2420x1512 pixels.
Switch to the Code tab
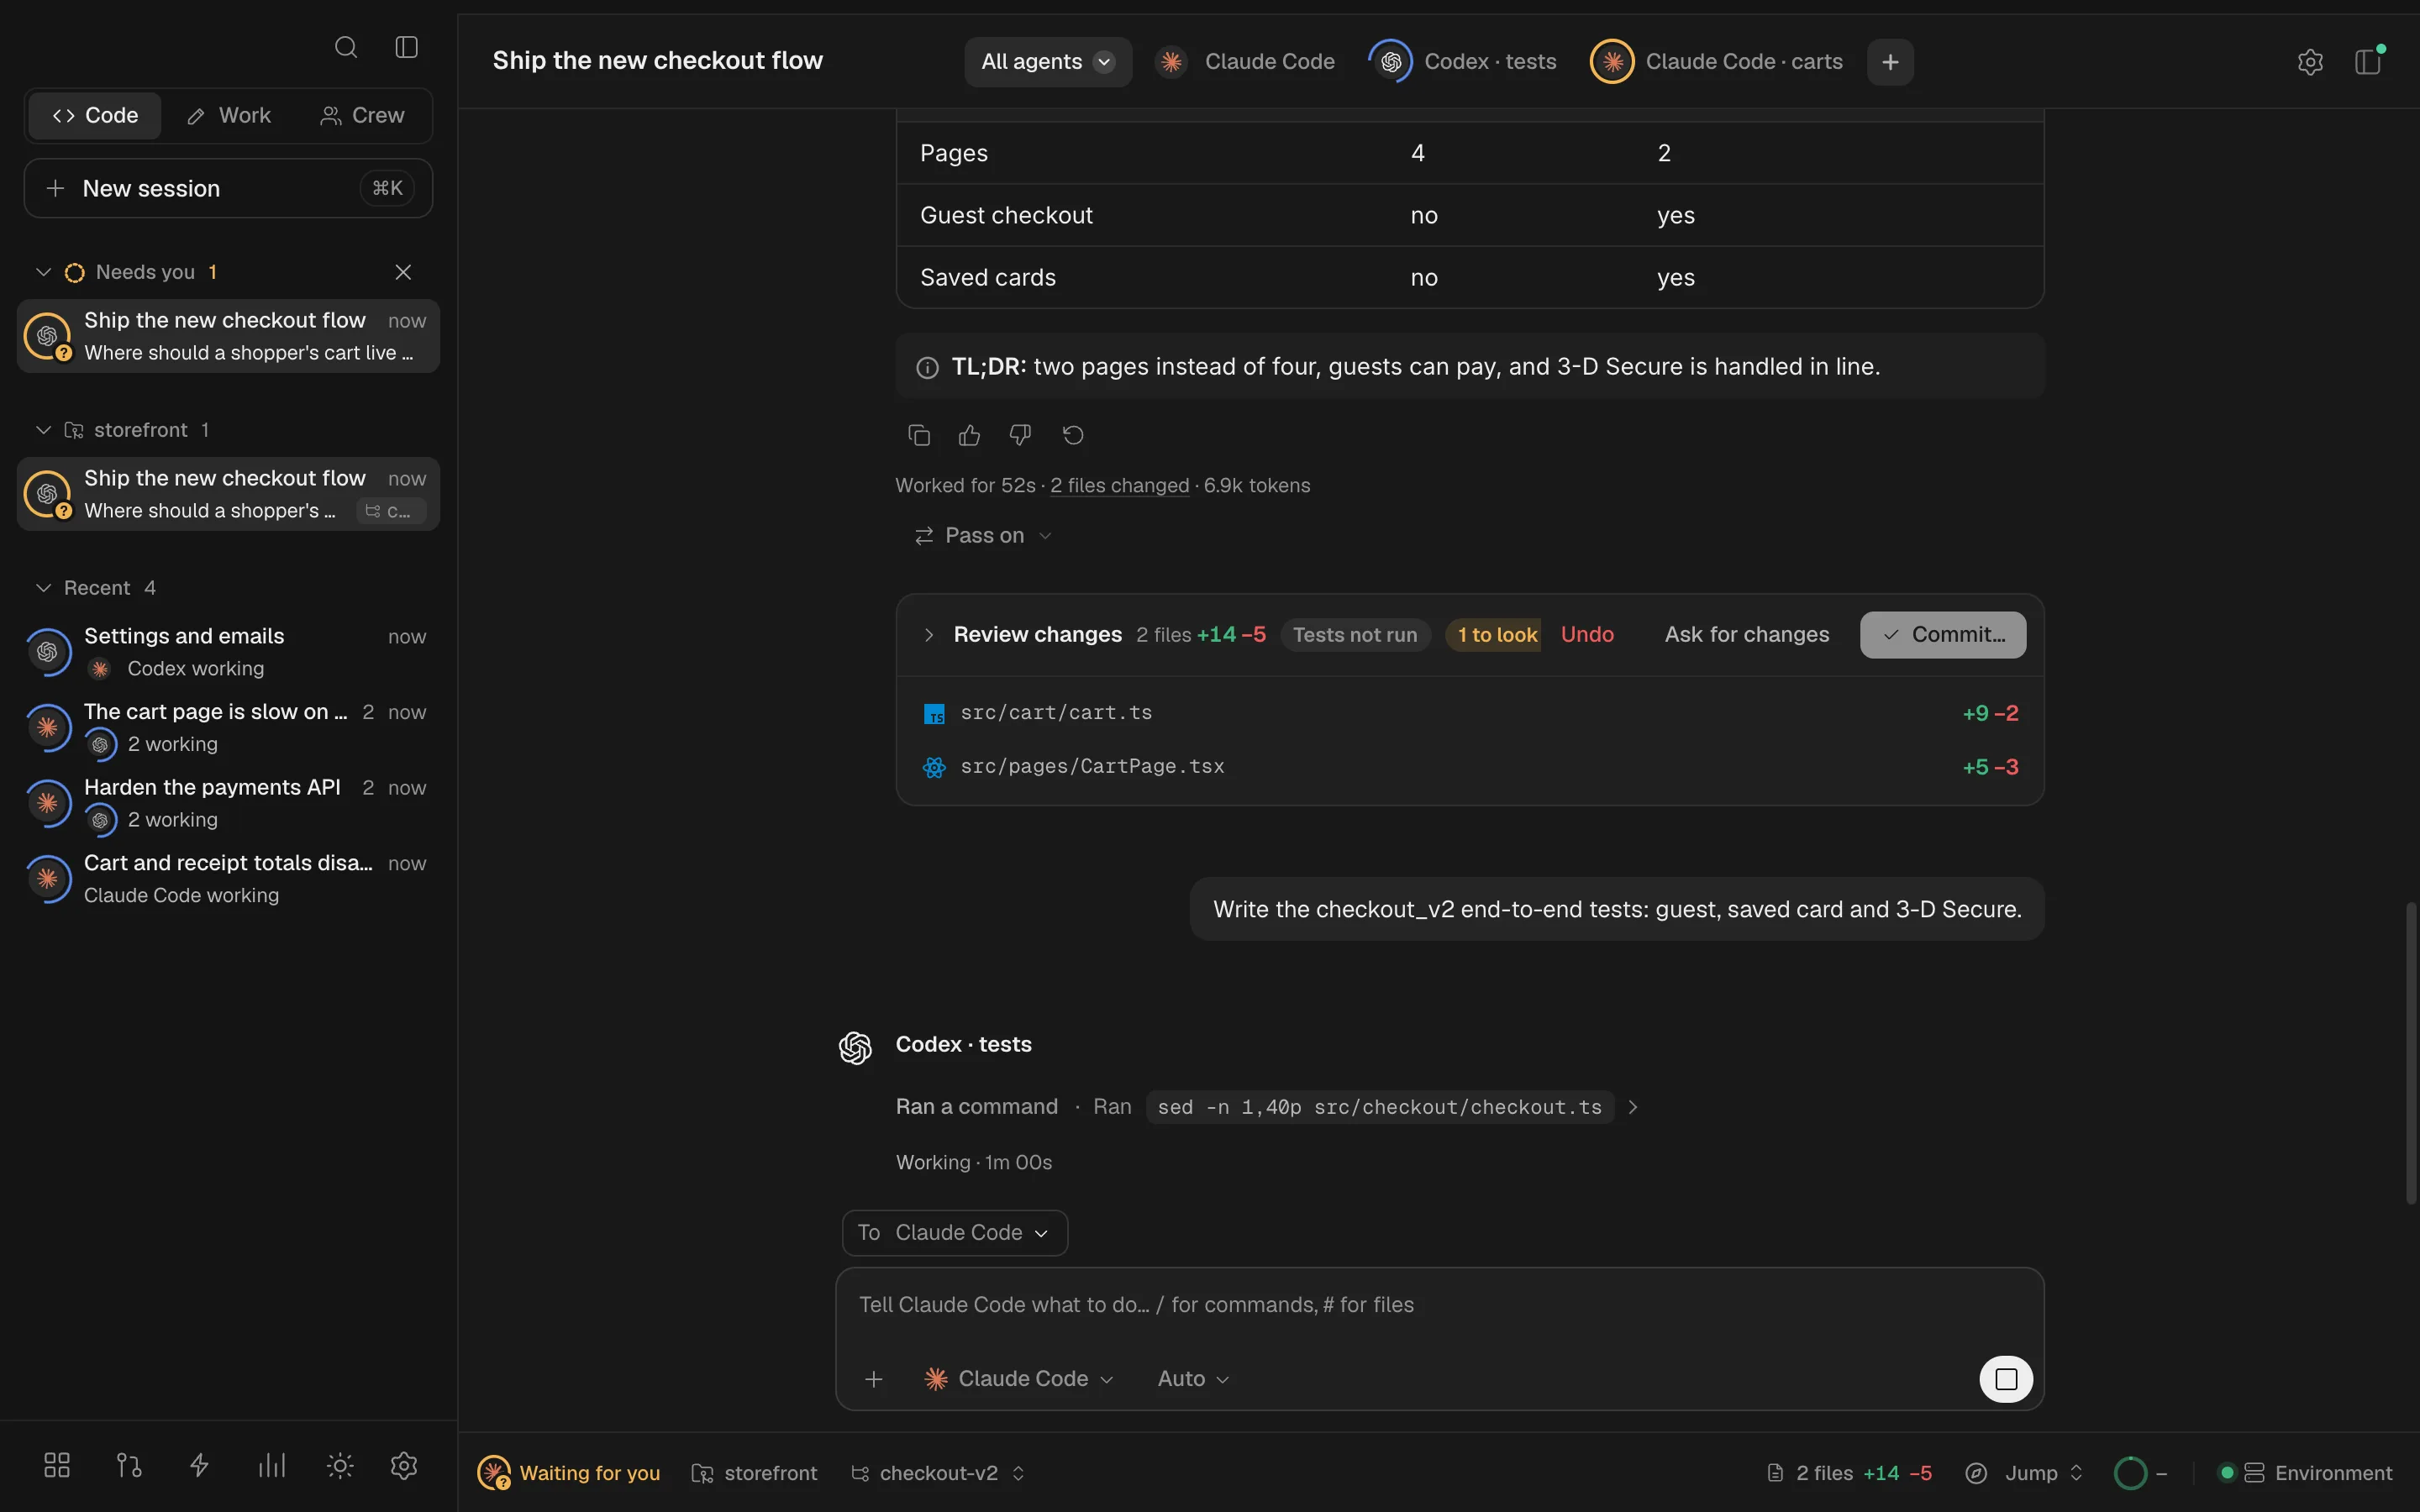tap(95, 116)
